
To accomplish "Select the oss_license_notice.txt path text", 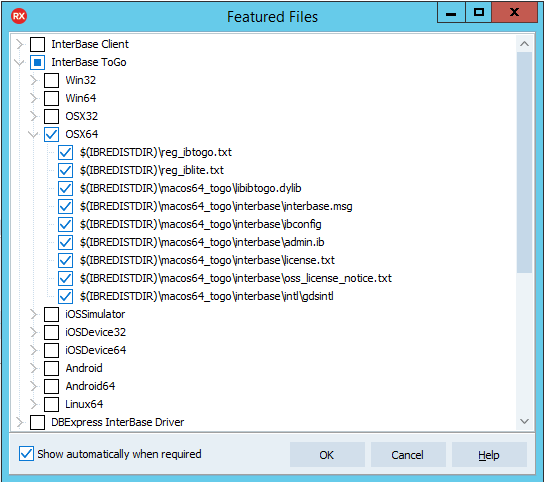I will click(x=236, y=278).
